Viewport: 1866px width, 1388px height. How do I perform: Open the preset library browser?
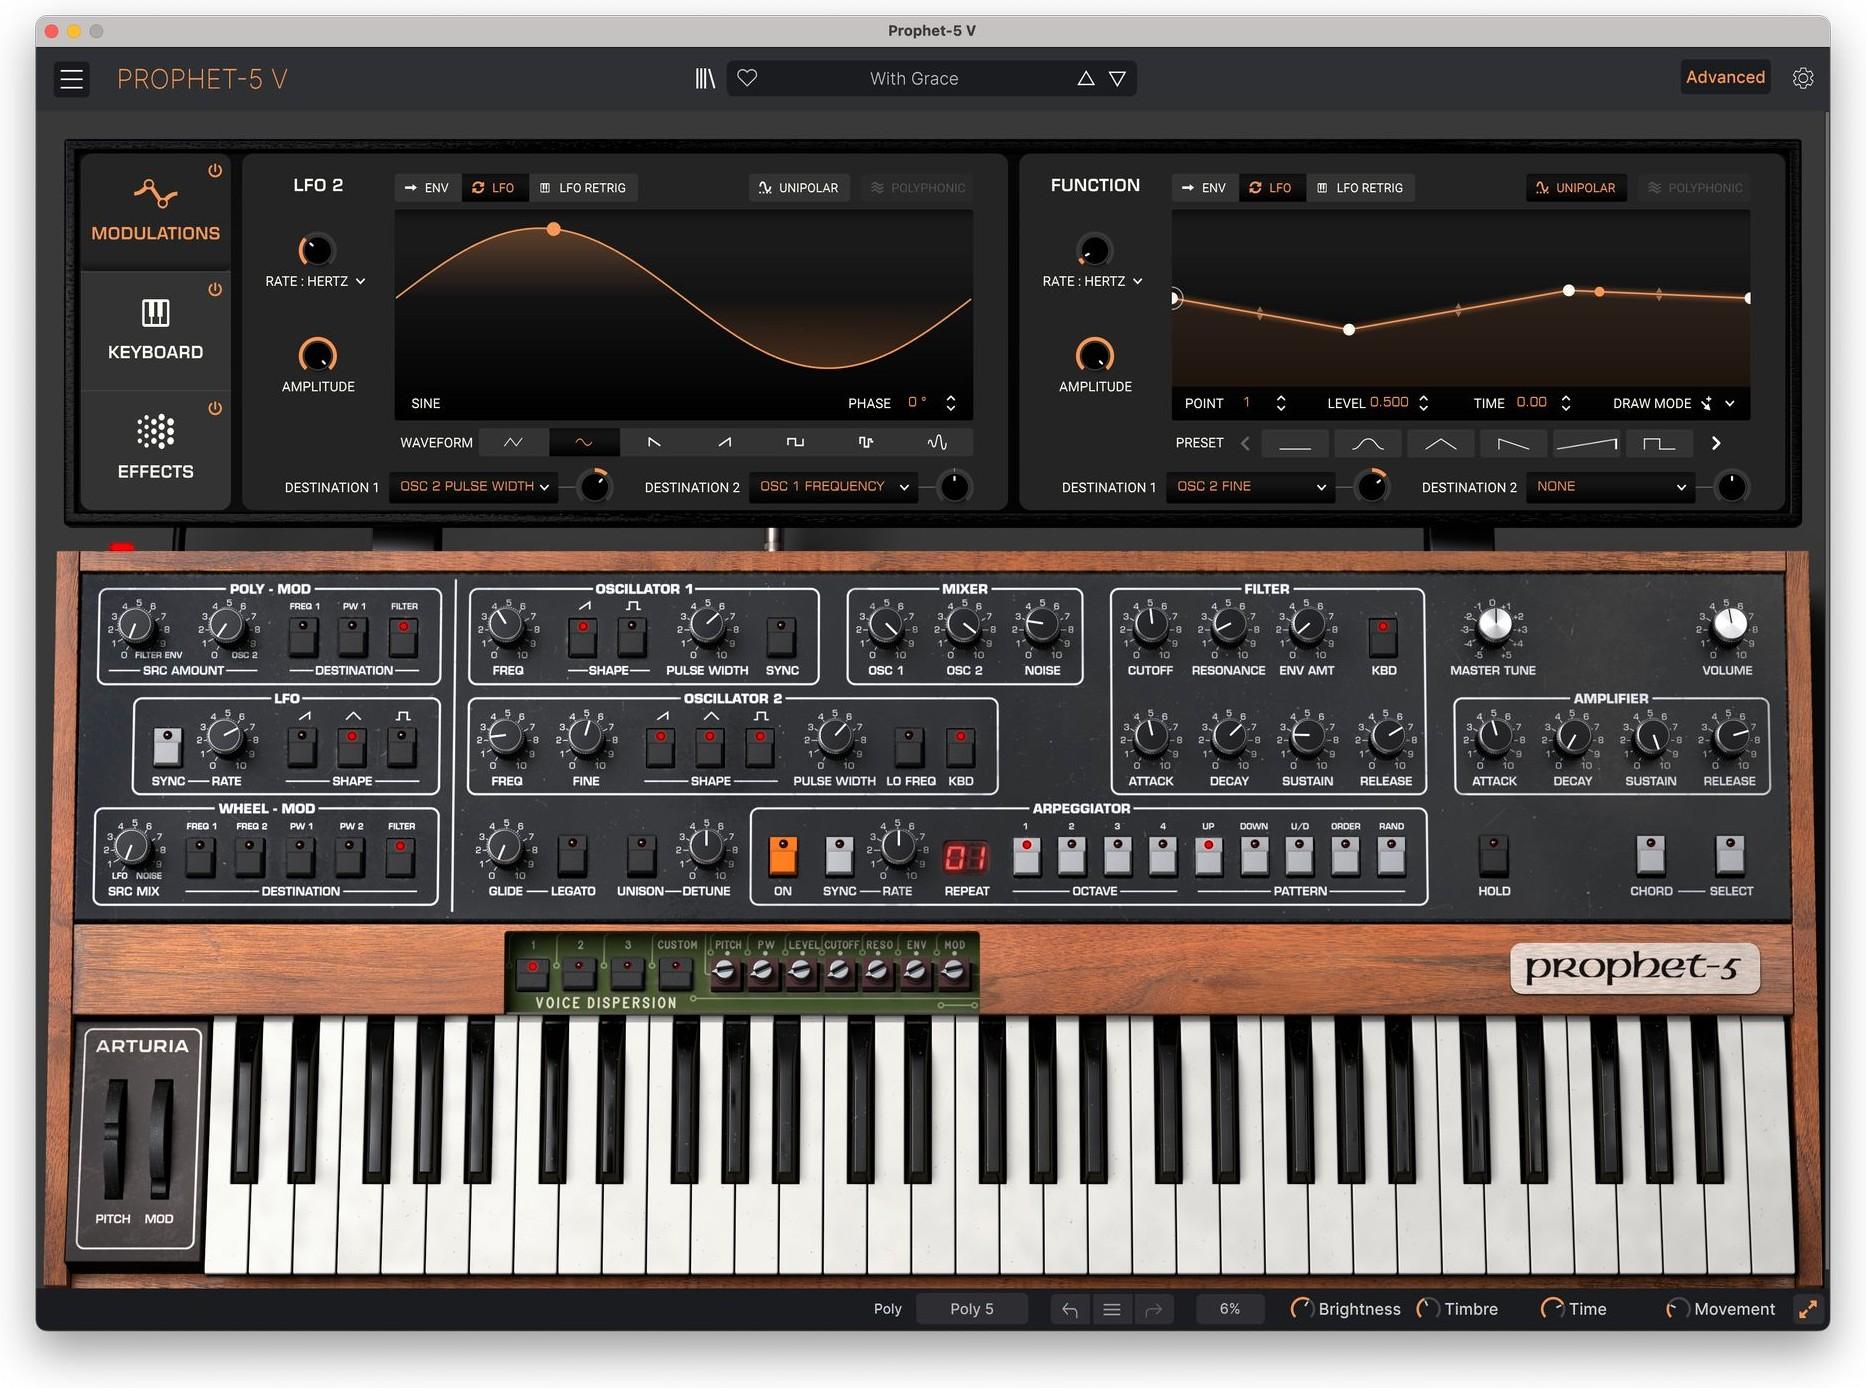(x=706, y=78)
